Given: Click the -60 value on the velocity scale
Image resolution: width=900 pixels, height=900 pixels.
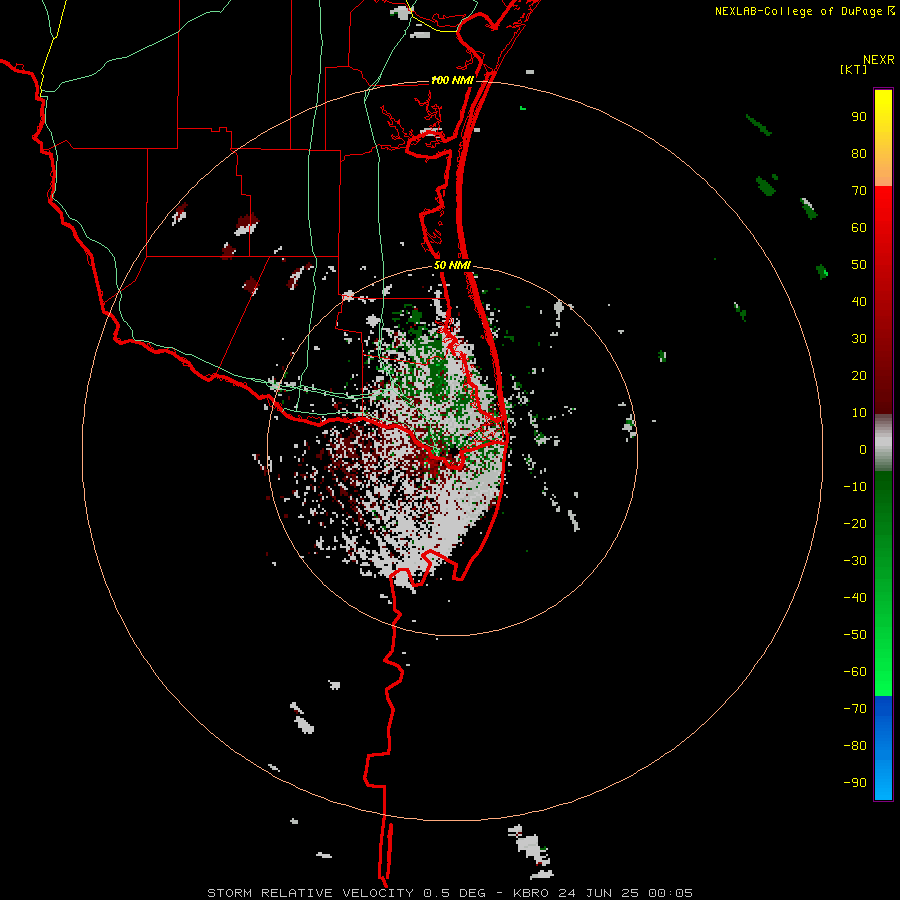Looking at the screenshot, I should (855, 672).
